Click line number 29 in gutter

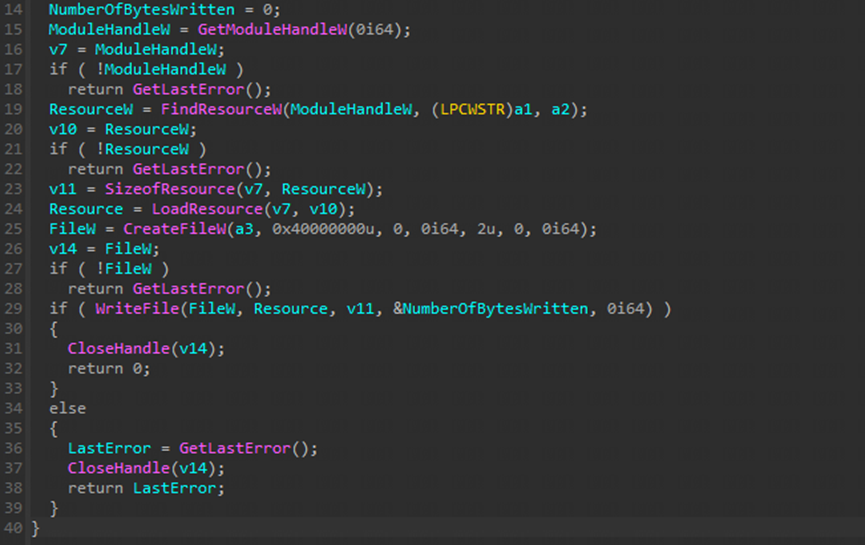pos(13,308)
